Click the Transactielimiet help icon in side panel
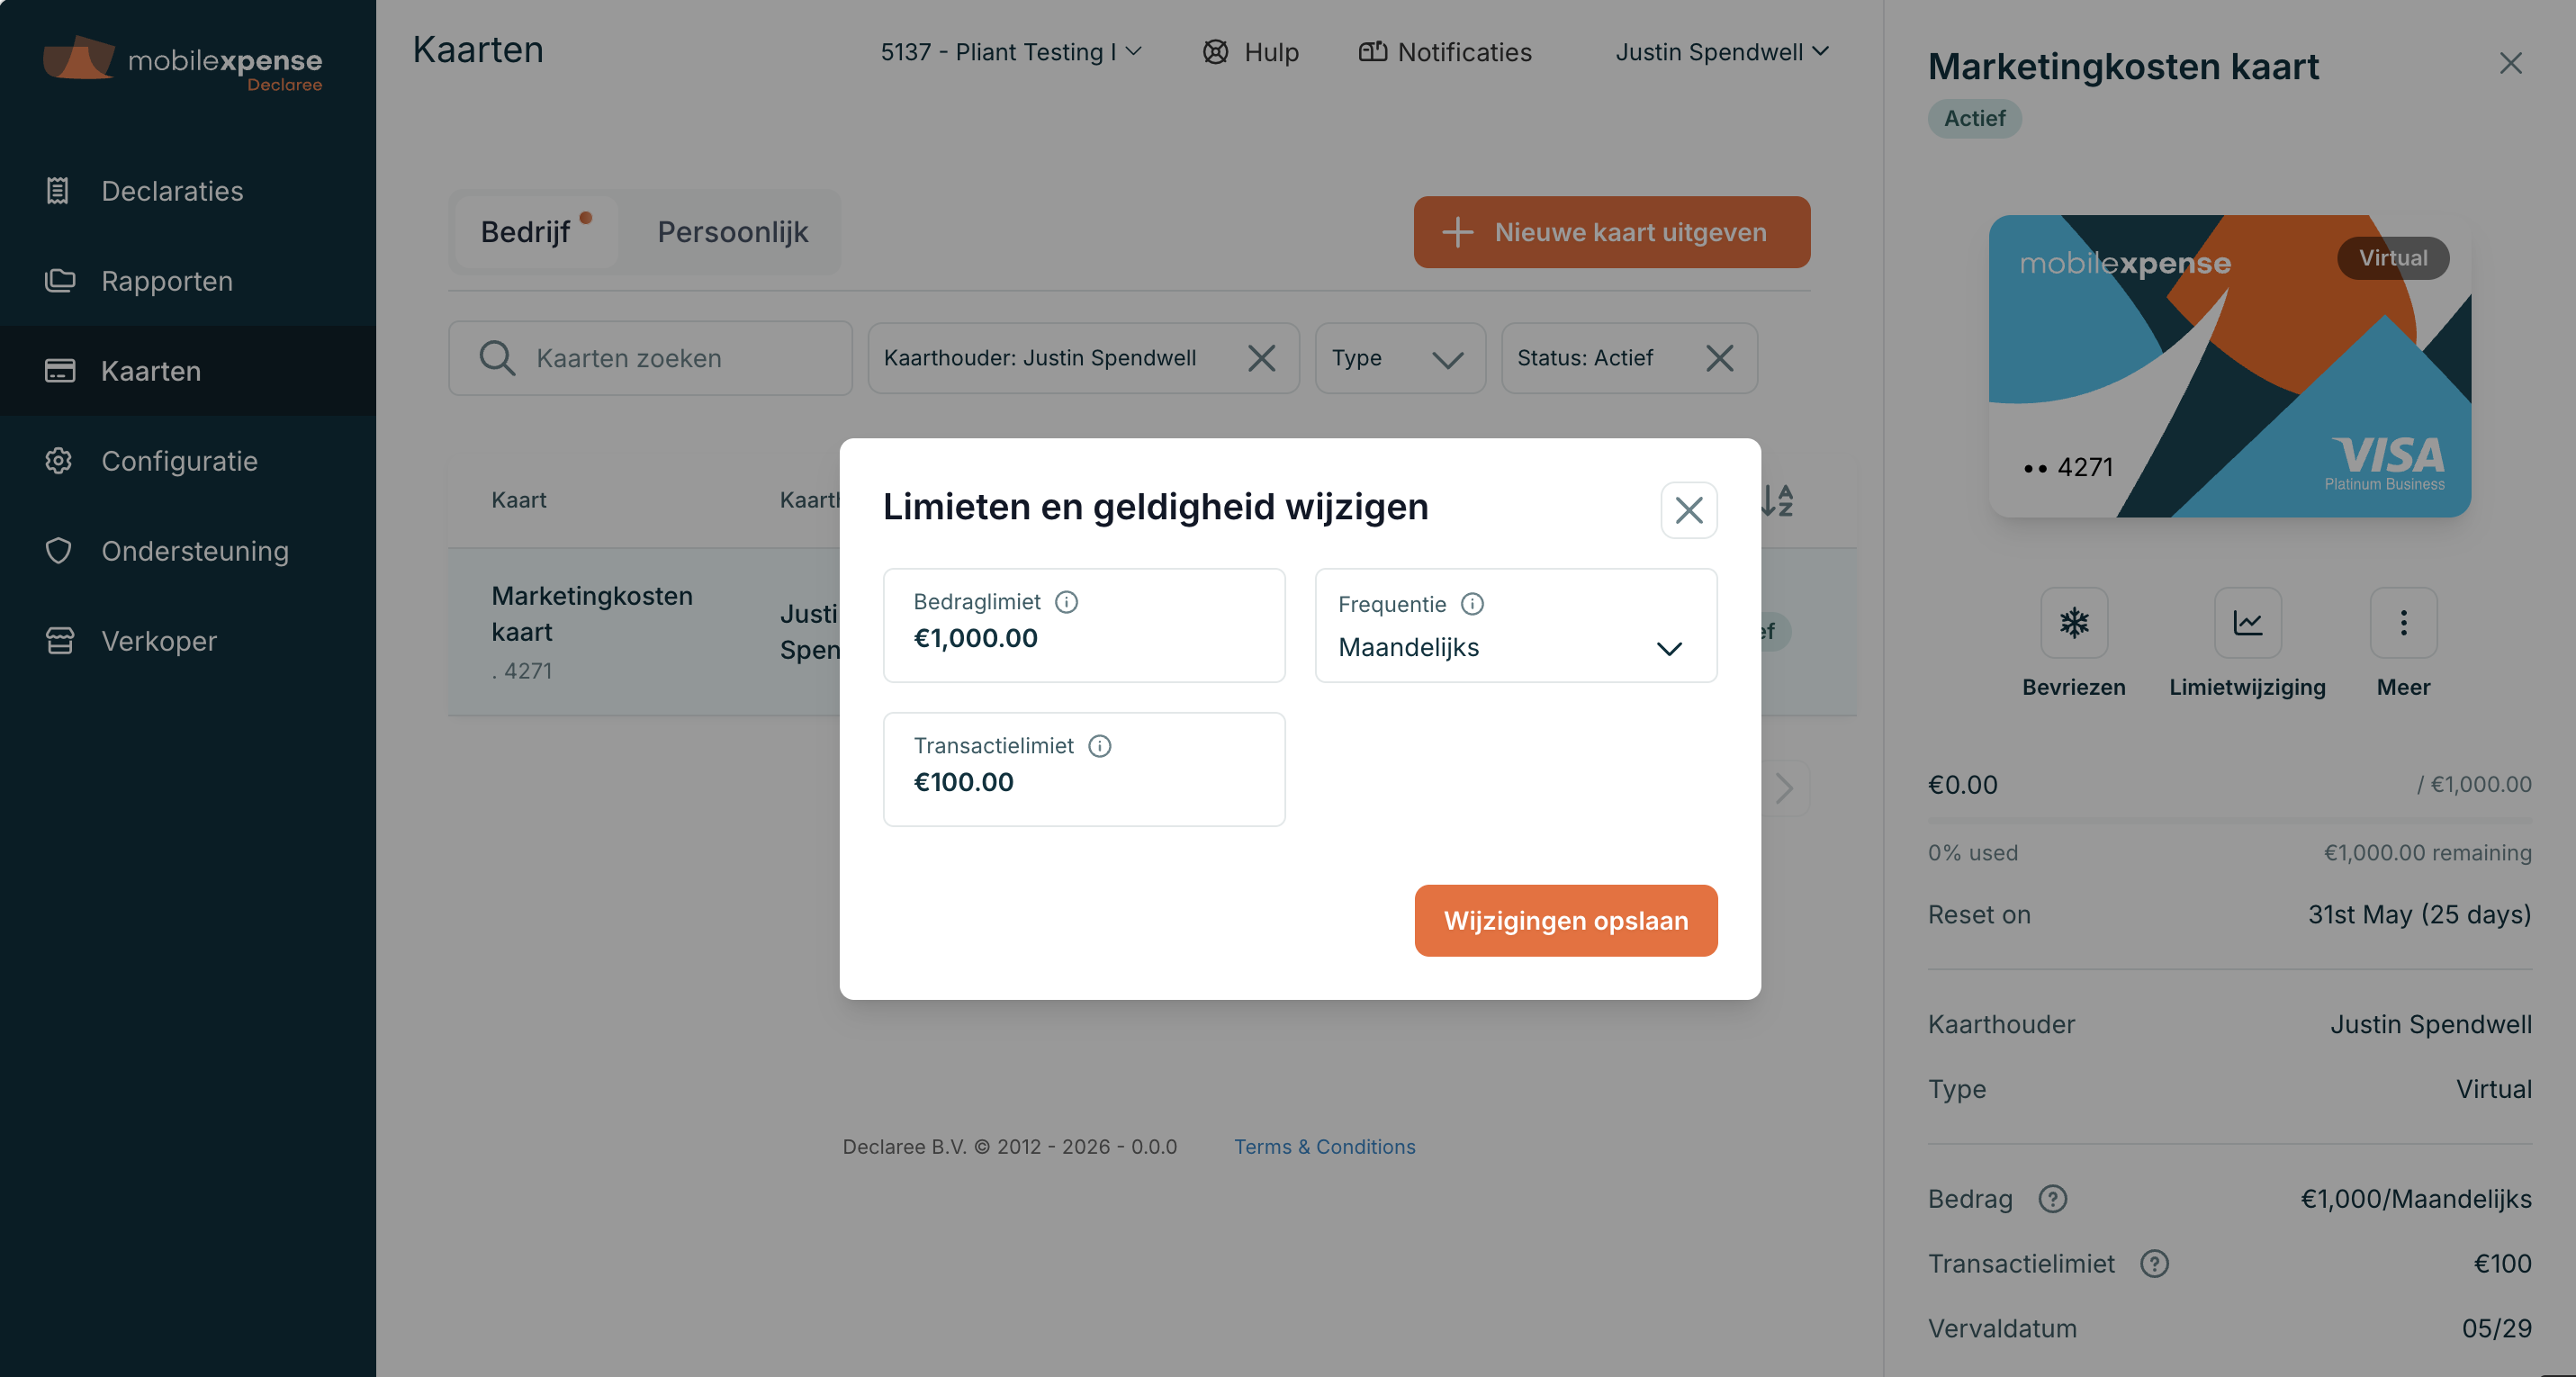 pos(2155,1264)
